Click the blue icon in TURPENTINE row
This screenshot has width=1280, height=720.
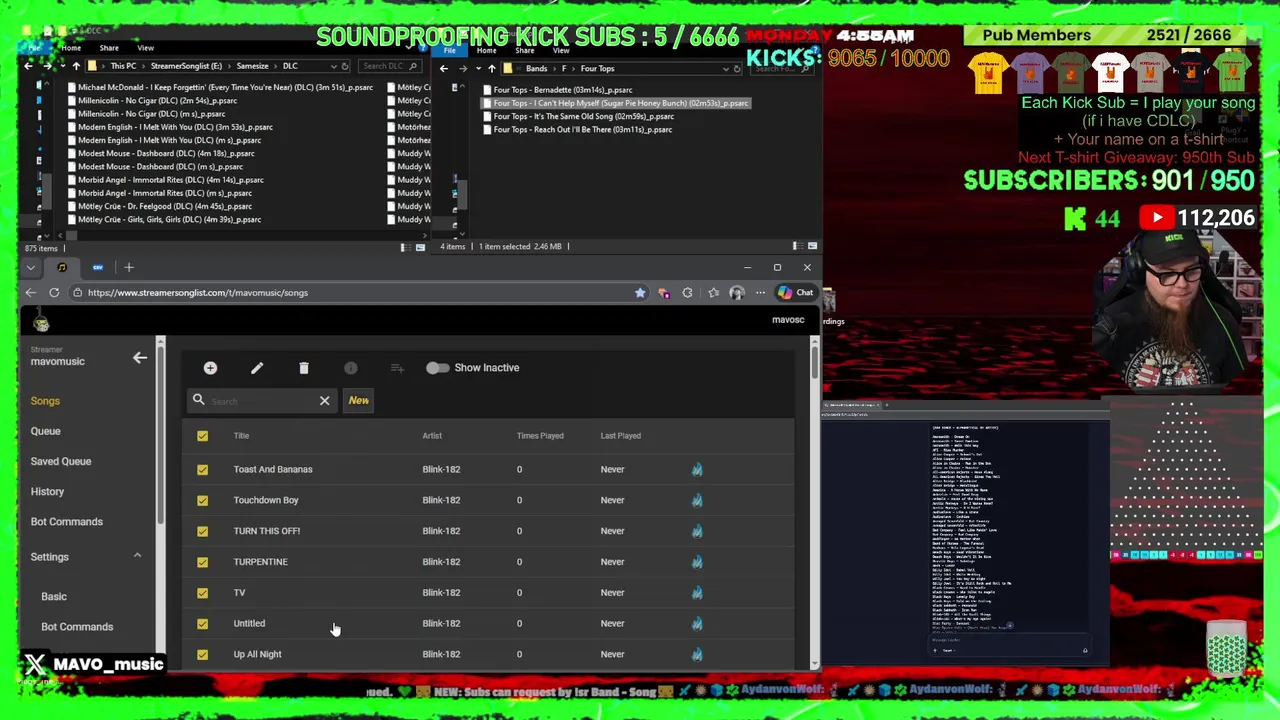click(x=697, y=562)
